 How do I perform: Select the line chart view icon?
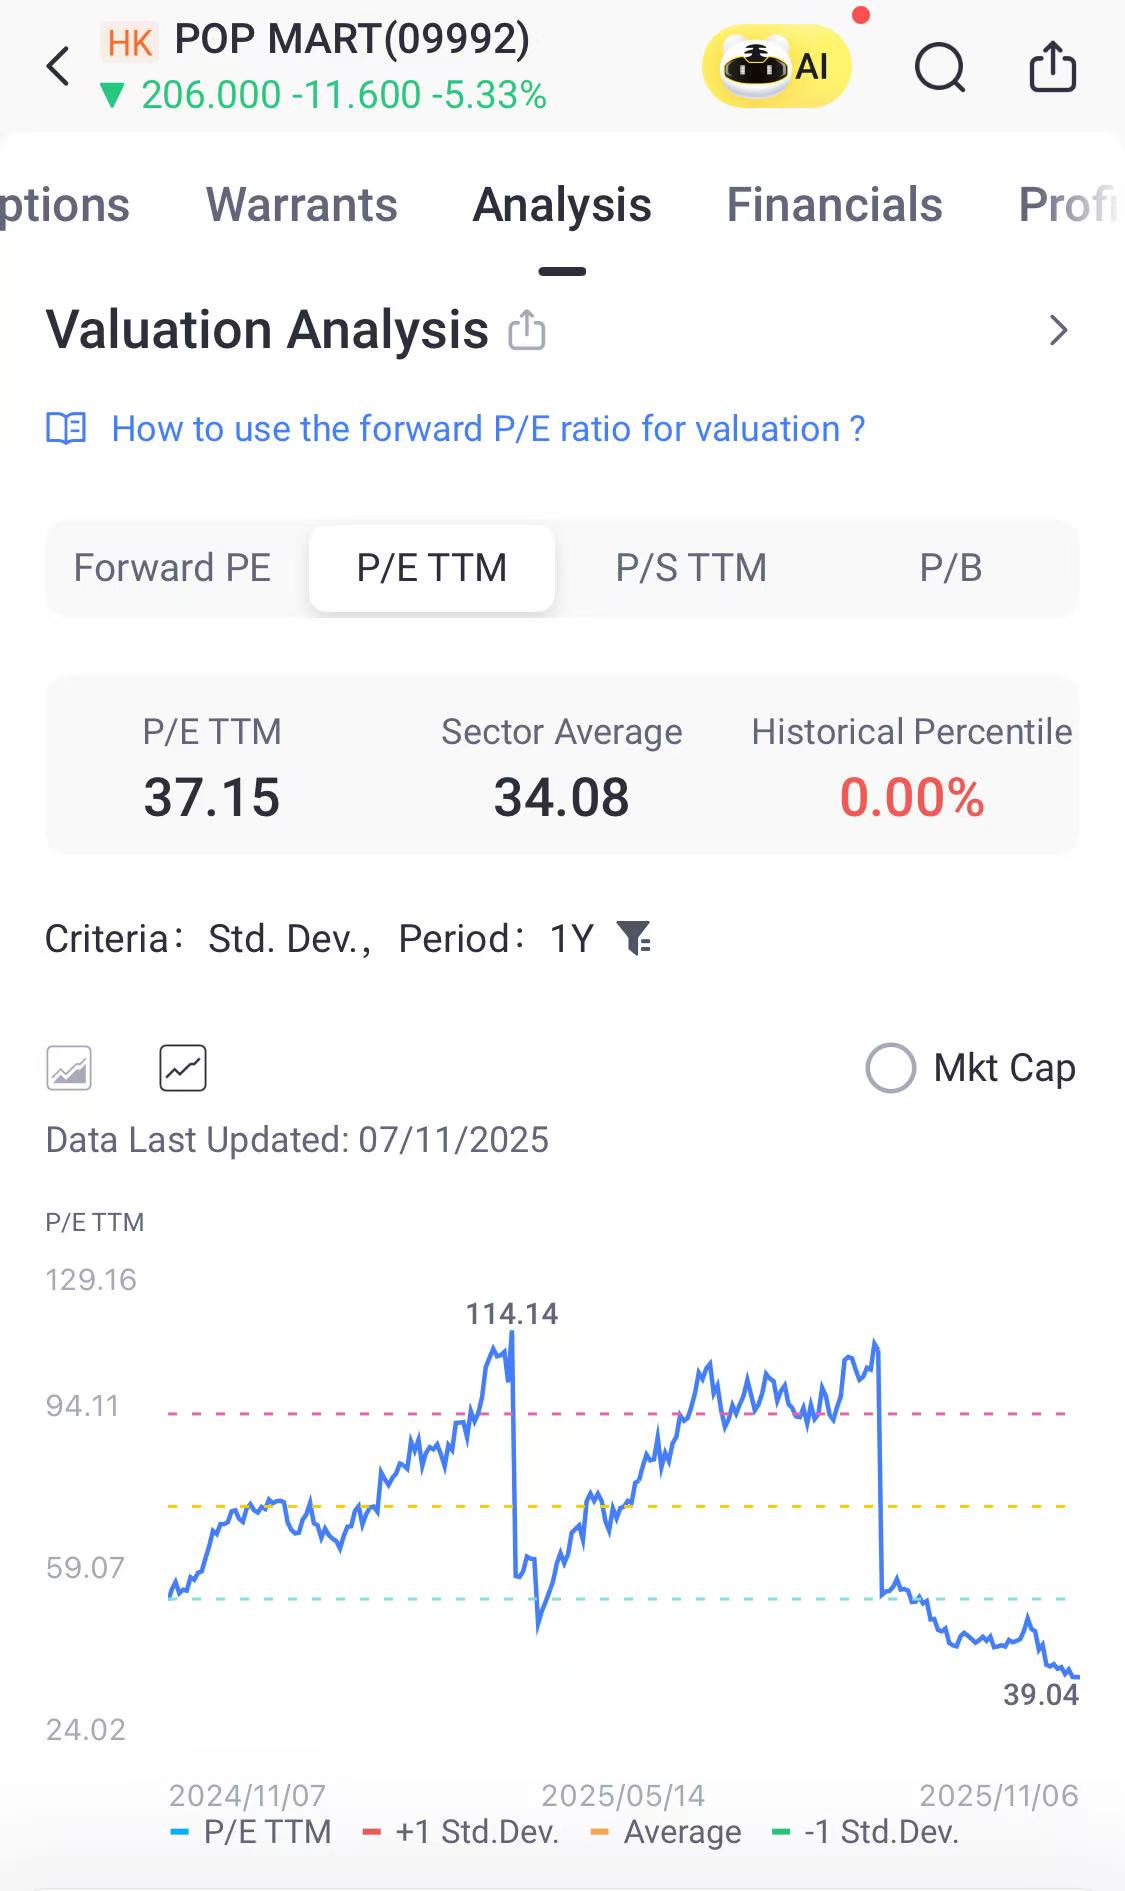(183, 1068)
